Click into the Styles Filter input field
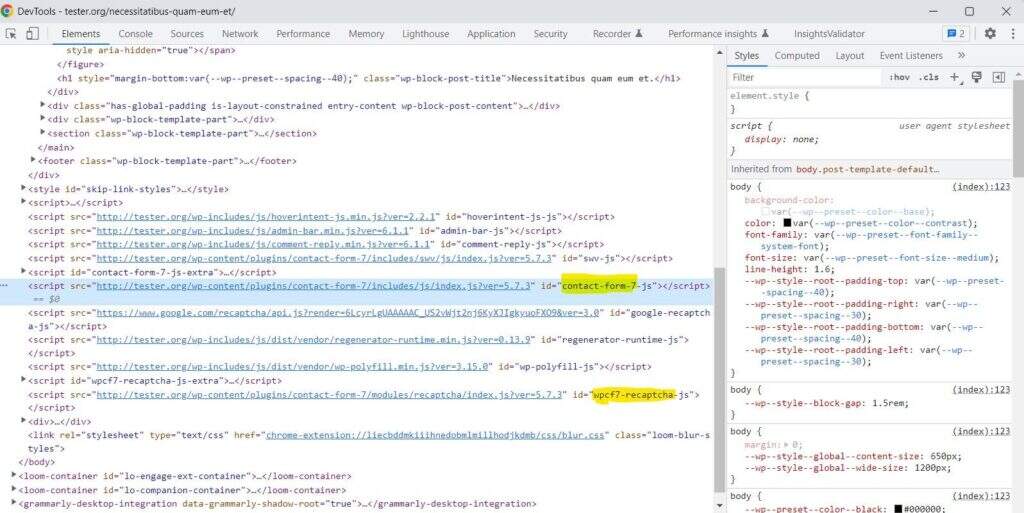The width and height of the screenshot is (1024, 513). pyautogui.click(x=800, y=77)
